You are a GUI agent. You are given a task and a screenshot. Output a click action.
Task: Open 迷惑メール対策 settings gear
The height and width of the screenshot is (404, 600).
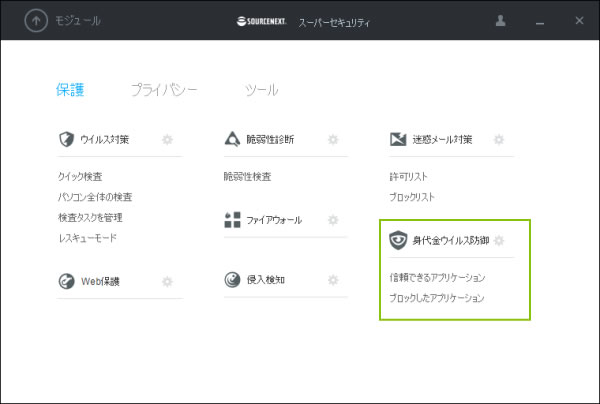(x=499, y=140)
